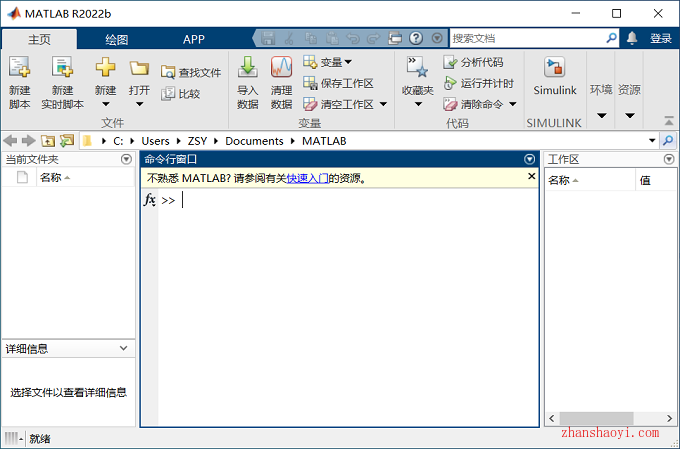
Task: Open the 清除命令 dropdown arrow
Action: [513, 104]
